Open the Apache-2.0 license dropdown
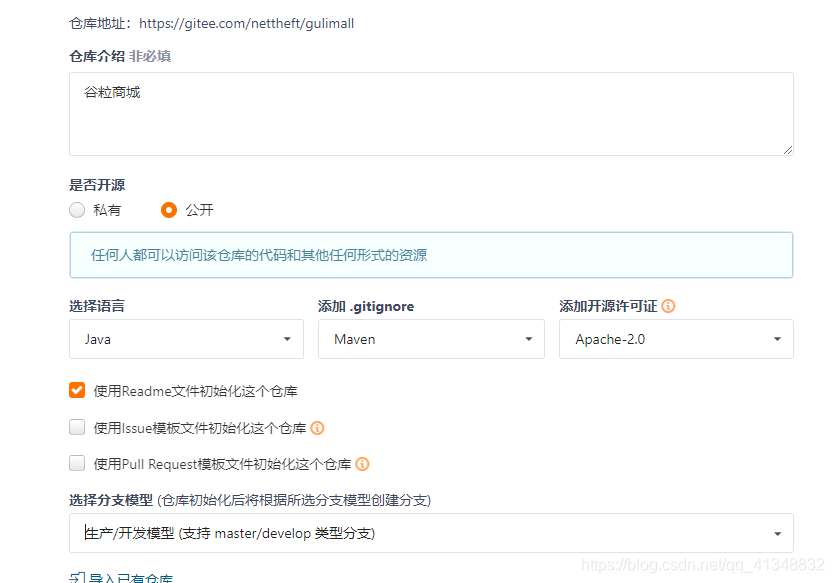Image resolution: width=834 pixels, height=583 pixels. [x=676, y=339]
